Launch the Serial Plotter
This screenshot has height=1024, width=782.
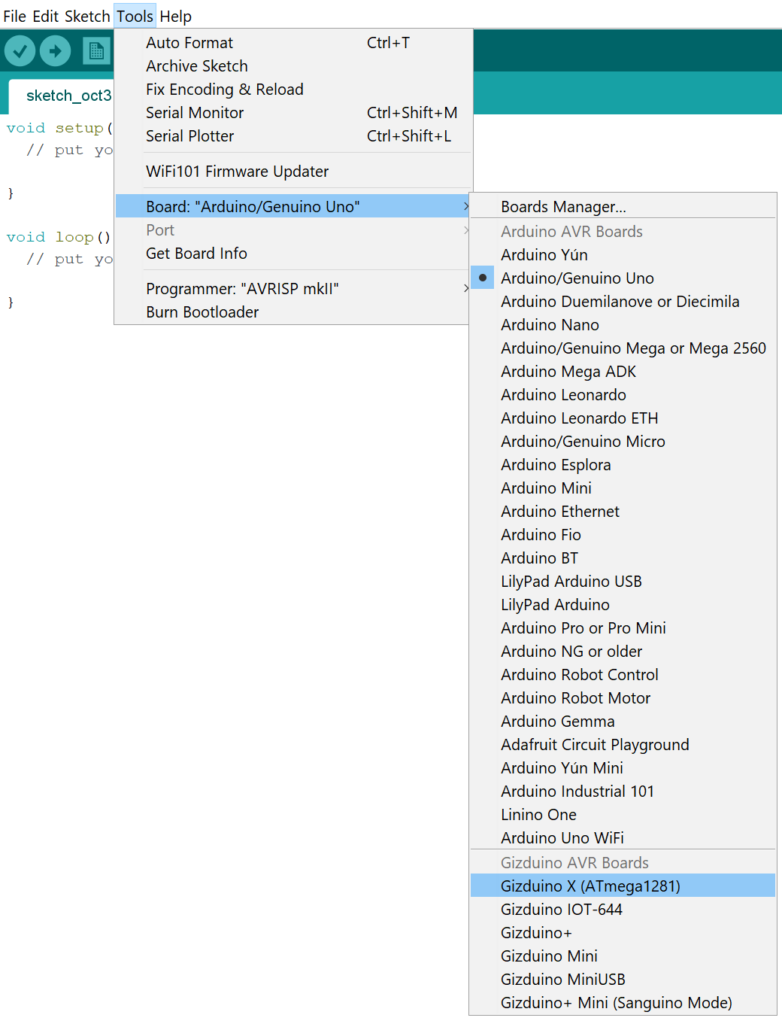(x=188, y=136)
